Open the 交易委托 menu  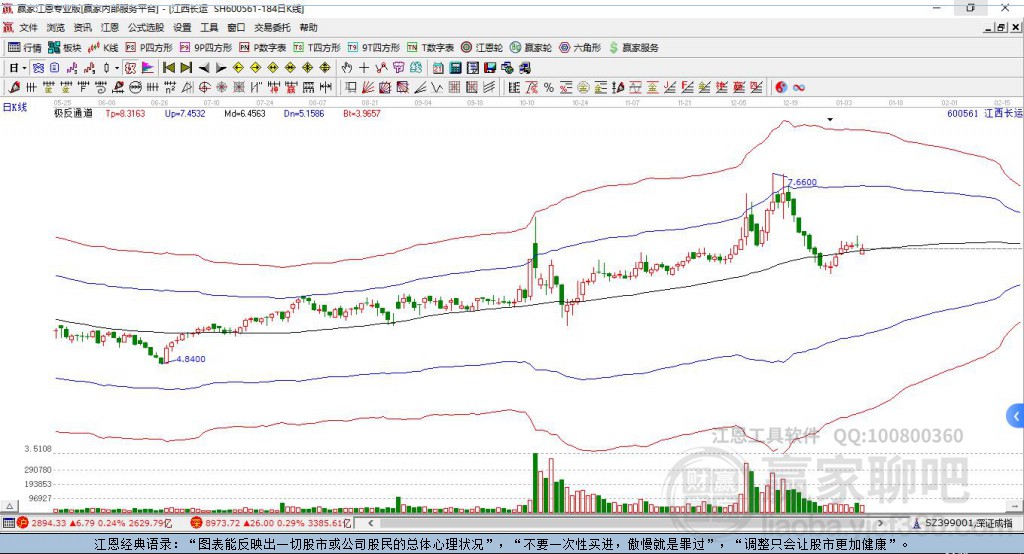(272, 27)
